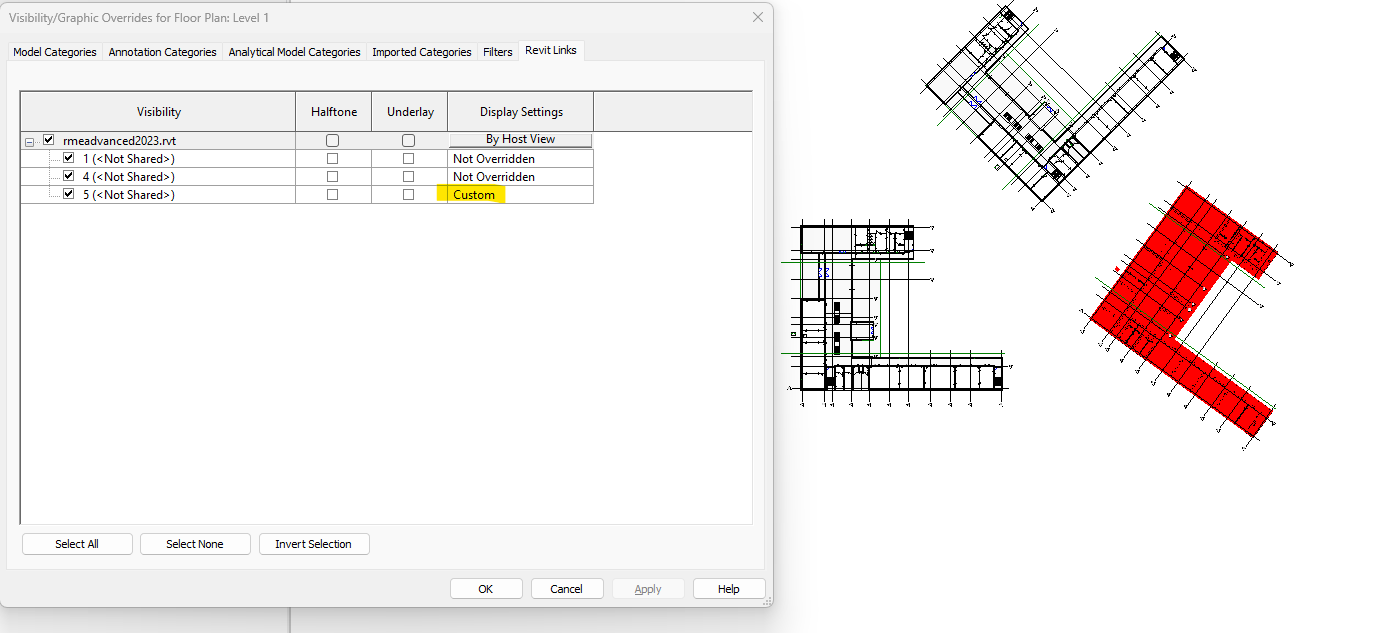This screenshot has height=633, width=1377.
Task: Enable Underlay for link instance 5
Action: coord(408,194)
